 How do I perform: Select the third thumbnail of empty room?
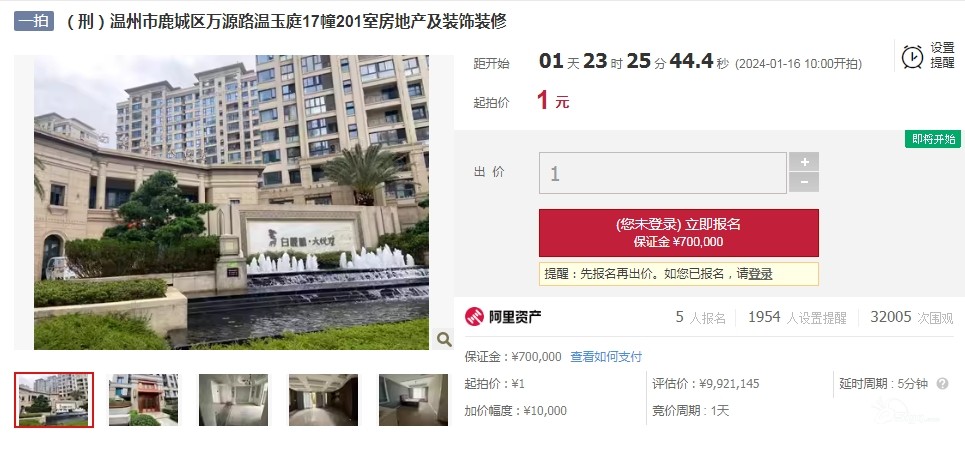(x=233, y=400)
